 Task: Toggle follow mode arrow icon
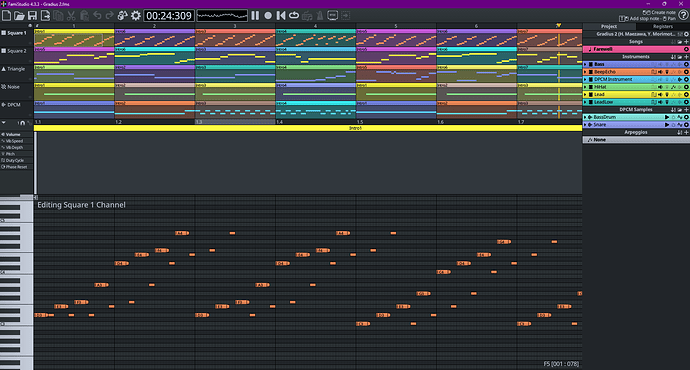(x=346, y=16)
